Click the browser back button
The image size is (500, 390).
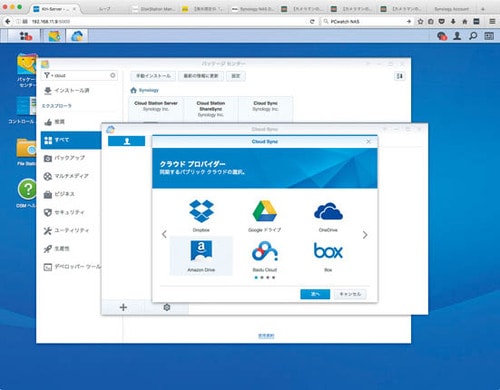coord(8,21)
